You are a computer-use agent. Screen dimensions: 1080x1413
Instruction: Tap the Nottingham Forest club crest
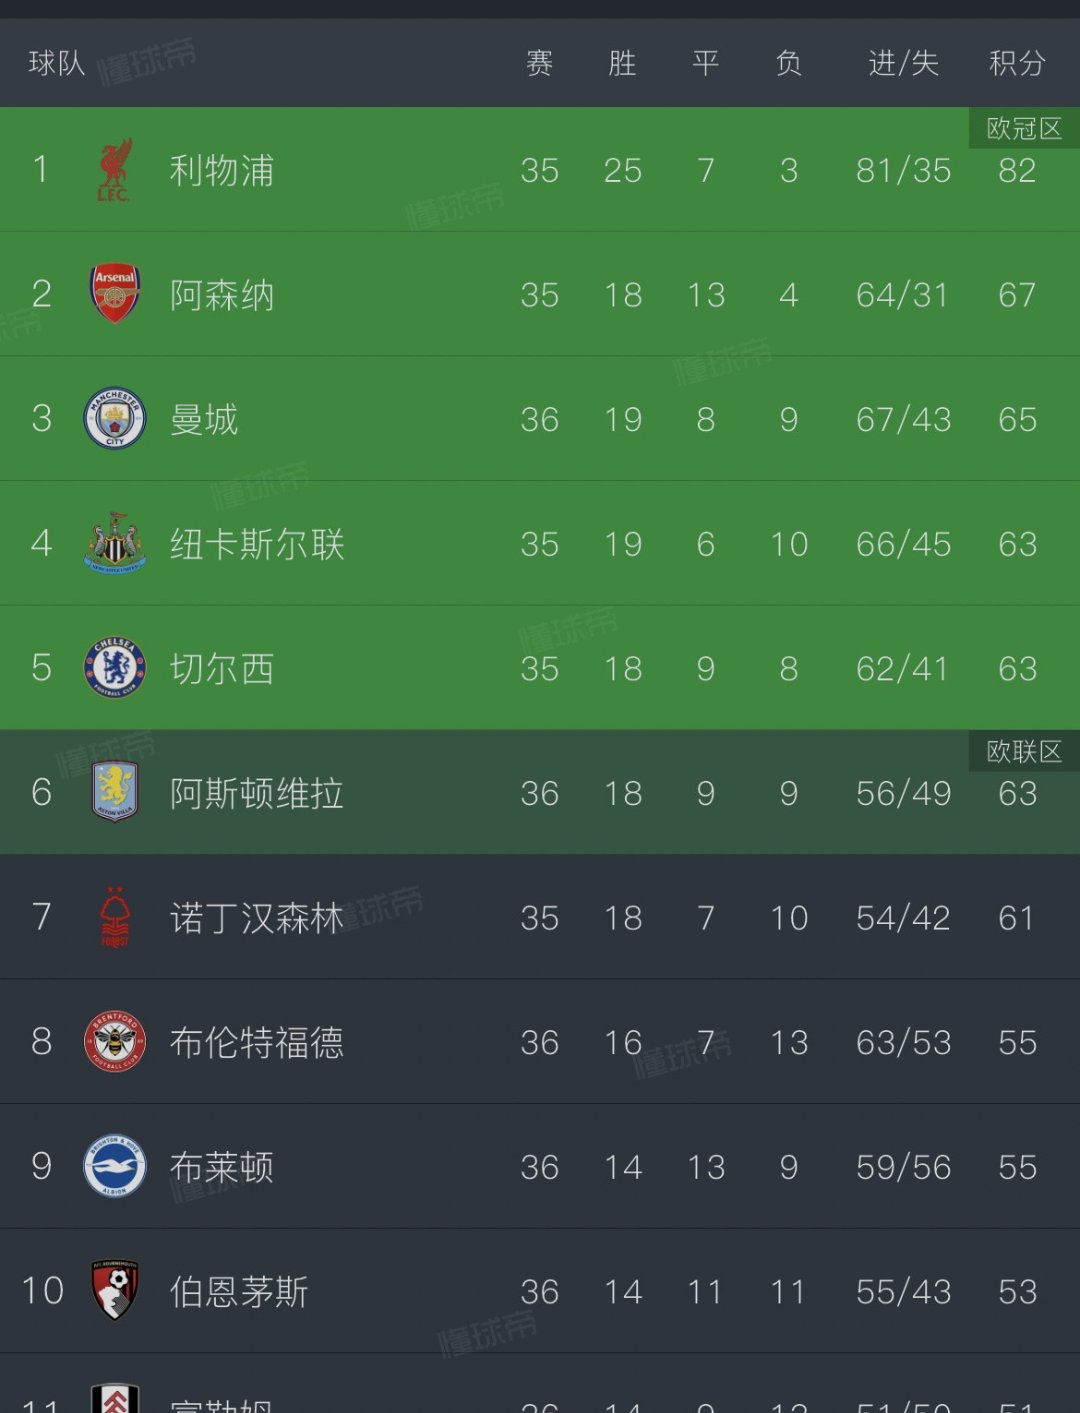tap(115, 917)
